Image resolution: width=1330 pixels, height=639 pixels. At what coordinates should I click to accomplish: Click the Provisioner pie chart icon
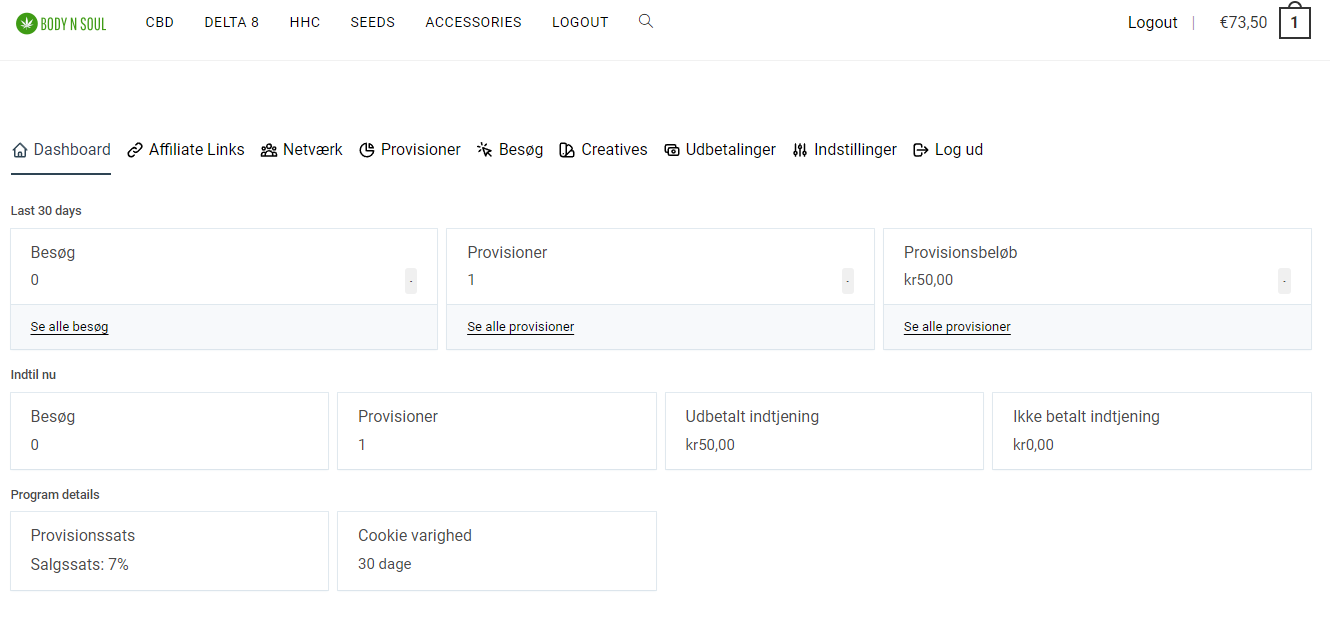pos(367,149)
